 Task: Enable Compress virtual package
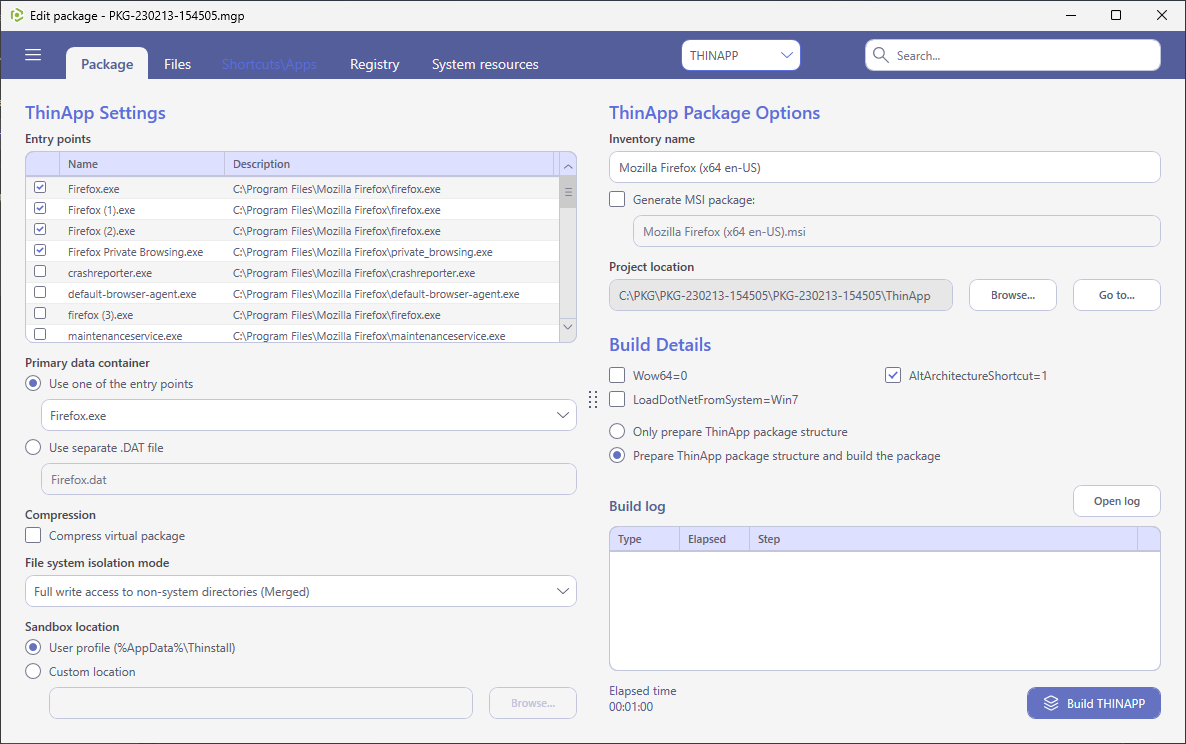point(33,535)
